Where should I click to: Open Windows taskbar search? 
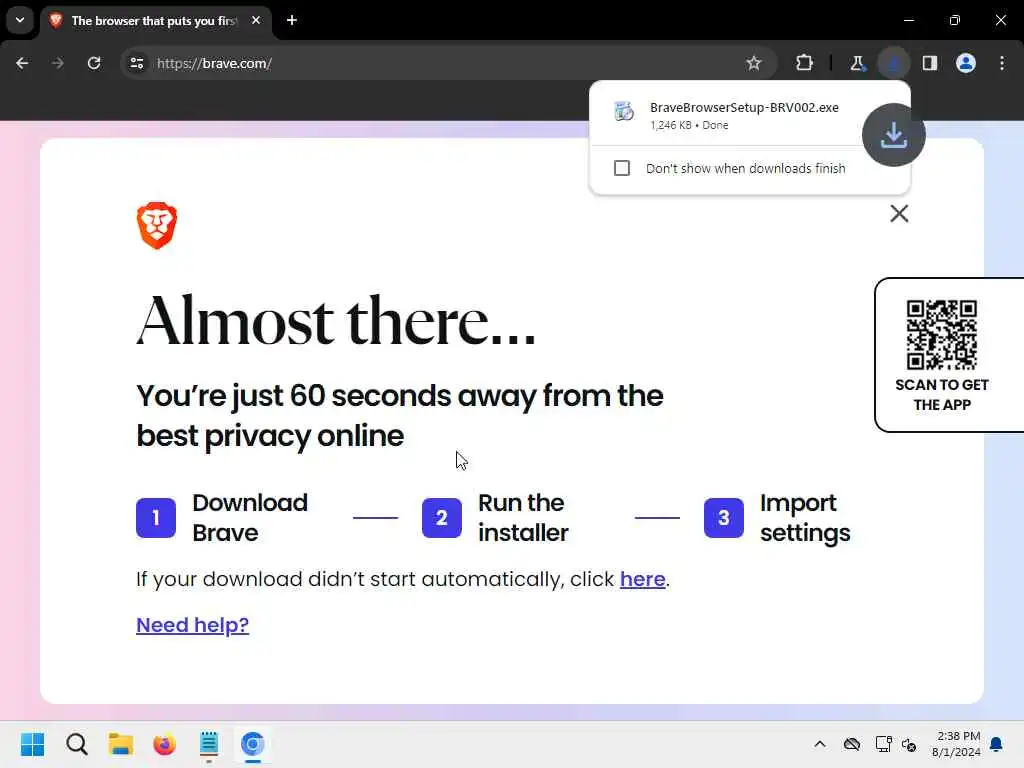point(76,744)
